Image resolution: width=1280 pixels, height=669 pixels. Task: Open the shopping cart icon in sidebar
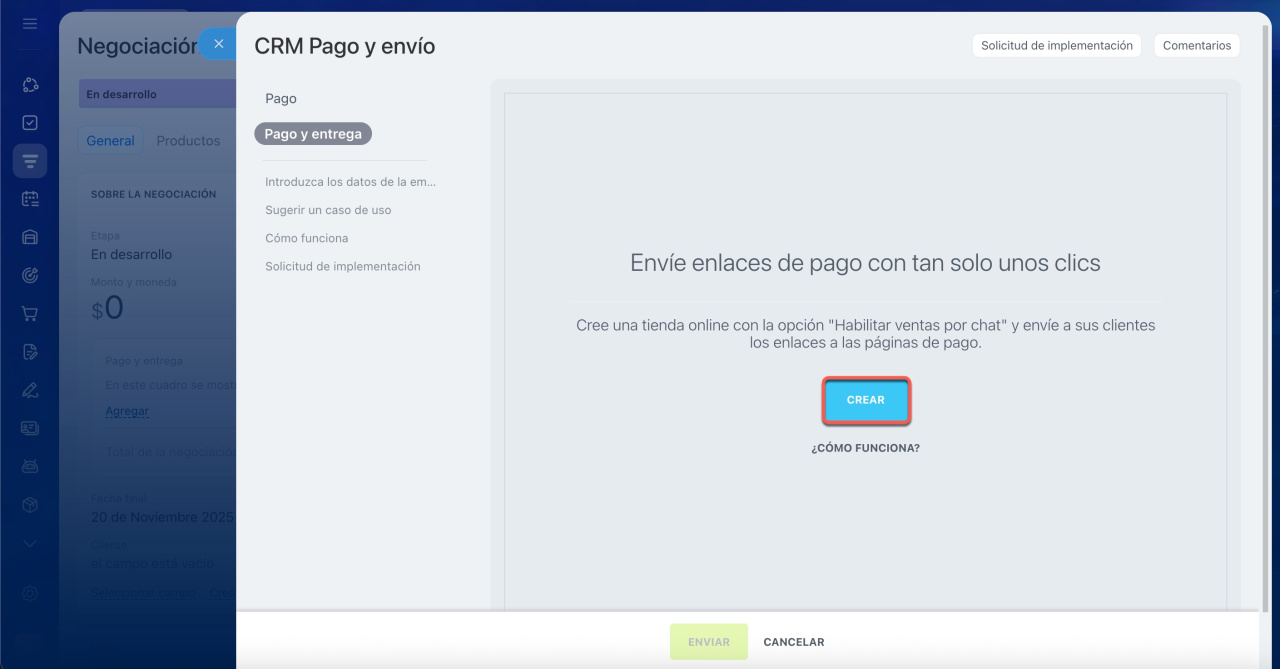click(30, 313)
